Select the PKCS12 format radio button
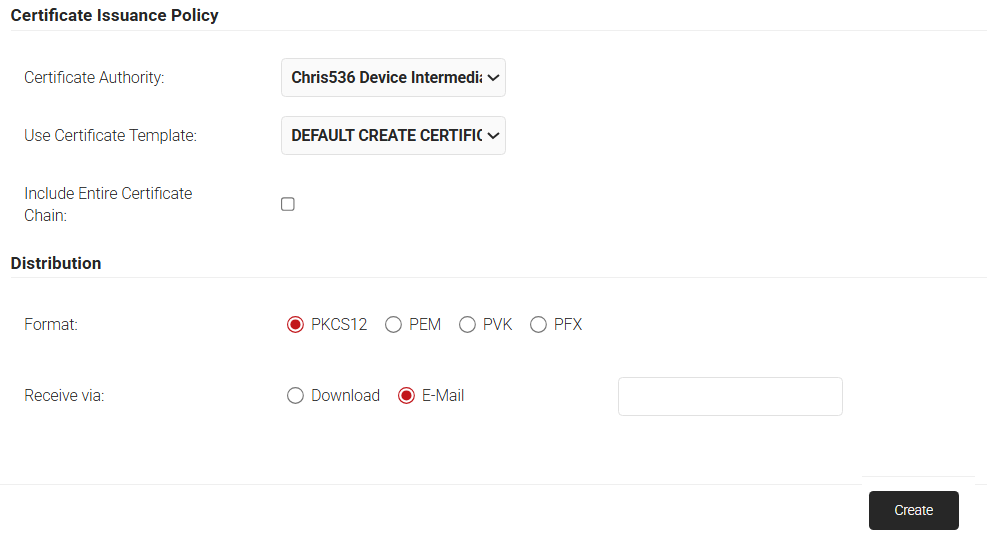987x550 pixels. click(x=295, y=324)
